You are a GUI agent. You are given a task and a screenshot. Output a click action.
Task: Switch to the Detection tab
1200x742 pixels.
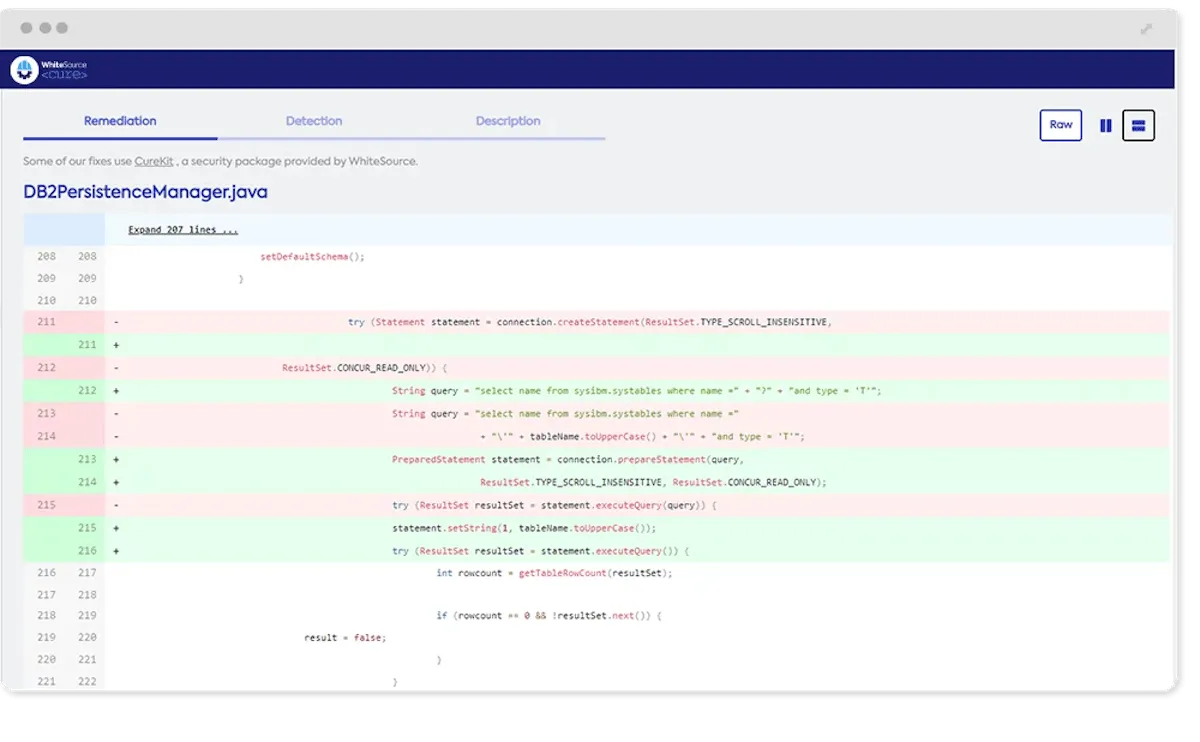click(x=314, y=121)
